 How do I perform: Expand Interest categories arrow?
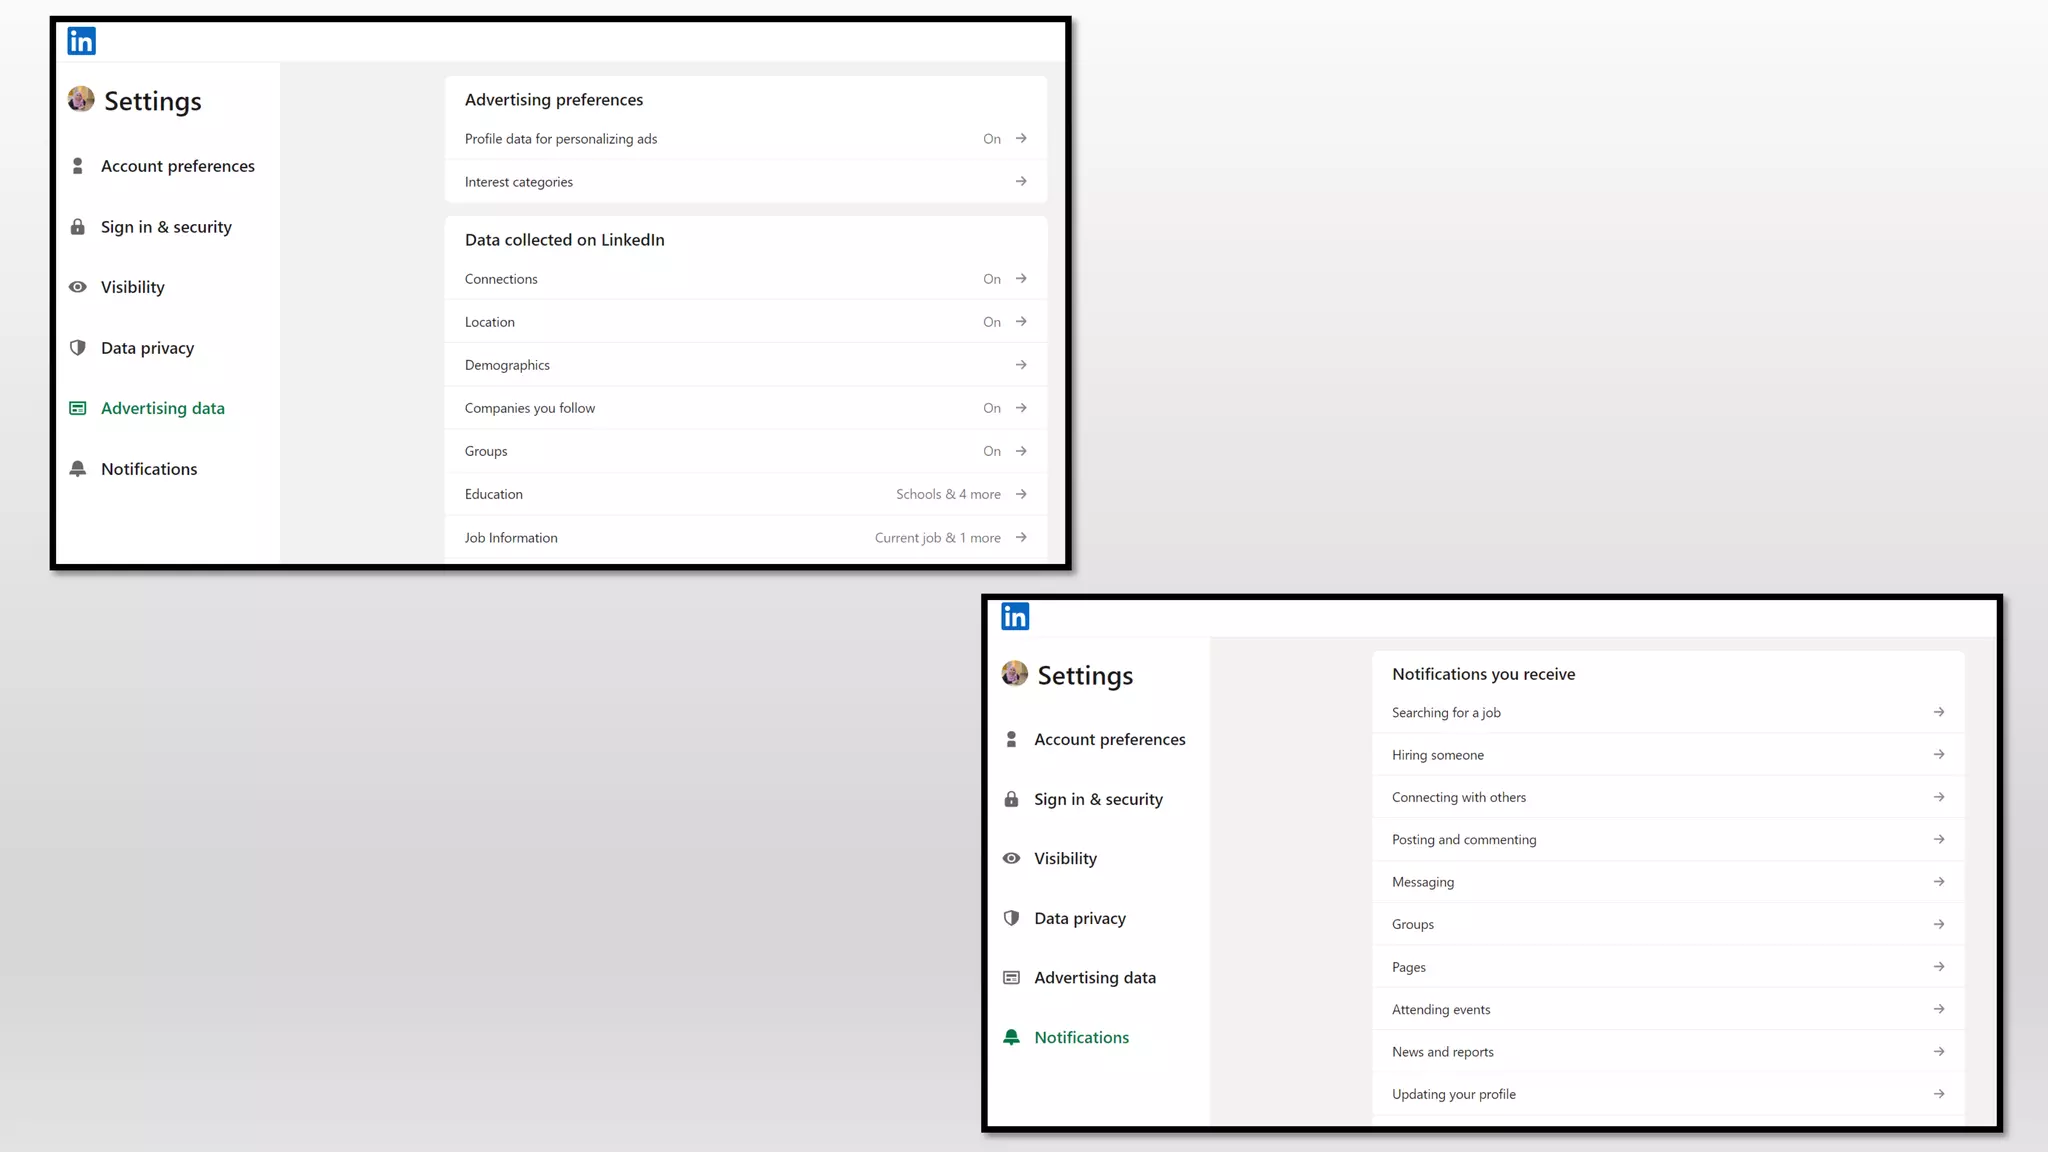[x=1021, y=181]
